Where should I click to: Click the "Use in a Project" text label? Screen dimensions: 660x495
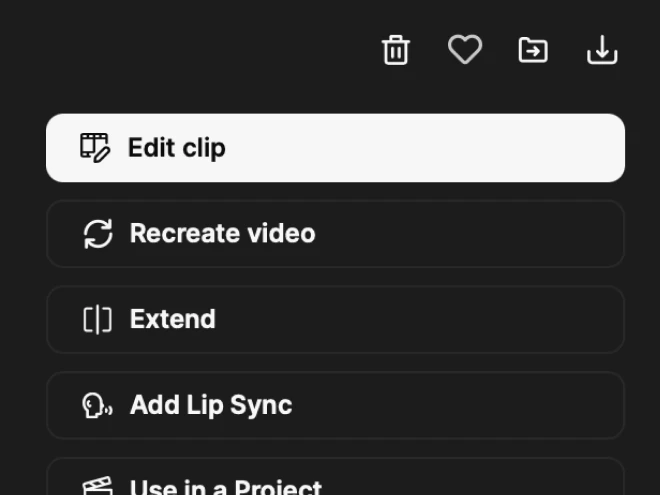tap(226, 487)
